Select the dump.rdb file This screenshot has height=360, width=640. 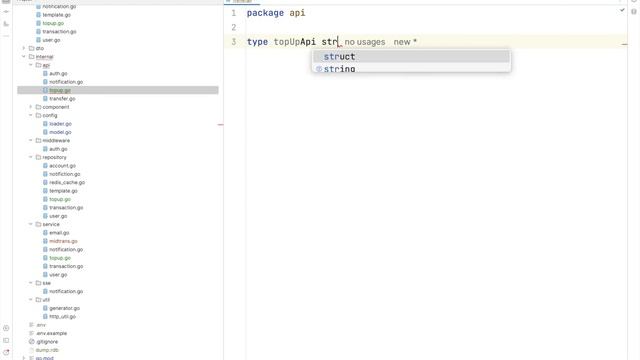click(x=47, y=350)
